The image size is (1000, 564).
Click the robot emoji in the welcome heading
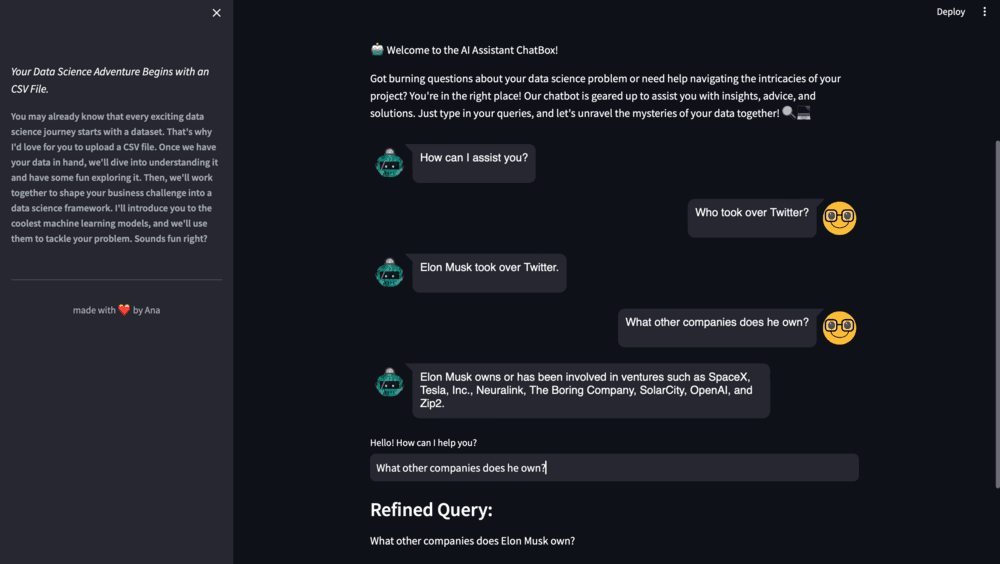[x=377, y=49]
